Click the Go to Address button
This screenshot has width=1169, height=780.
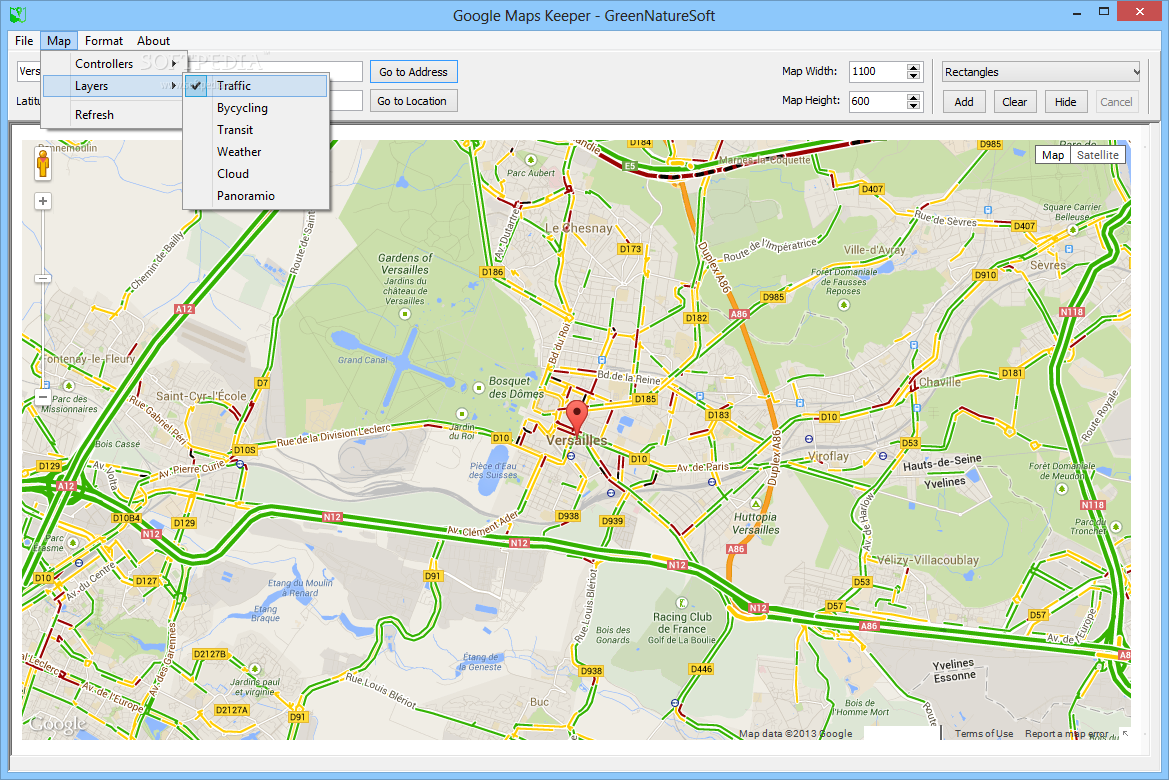click(414, 72)
